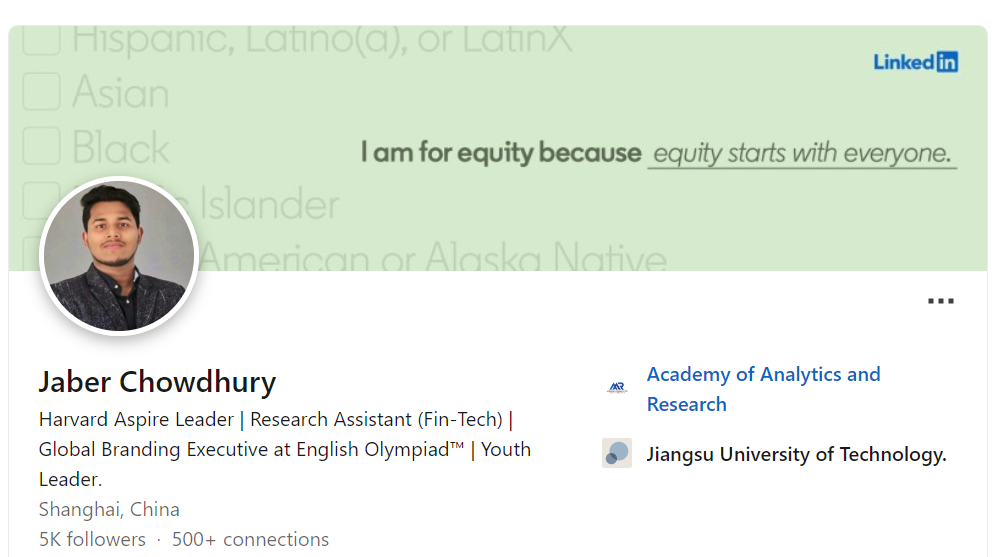The height and width of the screenshot is (557, 998).
Task: Tick the Asian checkbox in the banner
Action: pyautogui.click(x=41, y=92)
